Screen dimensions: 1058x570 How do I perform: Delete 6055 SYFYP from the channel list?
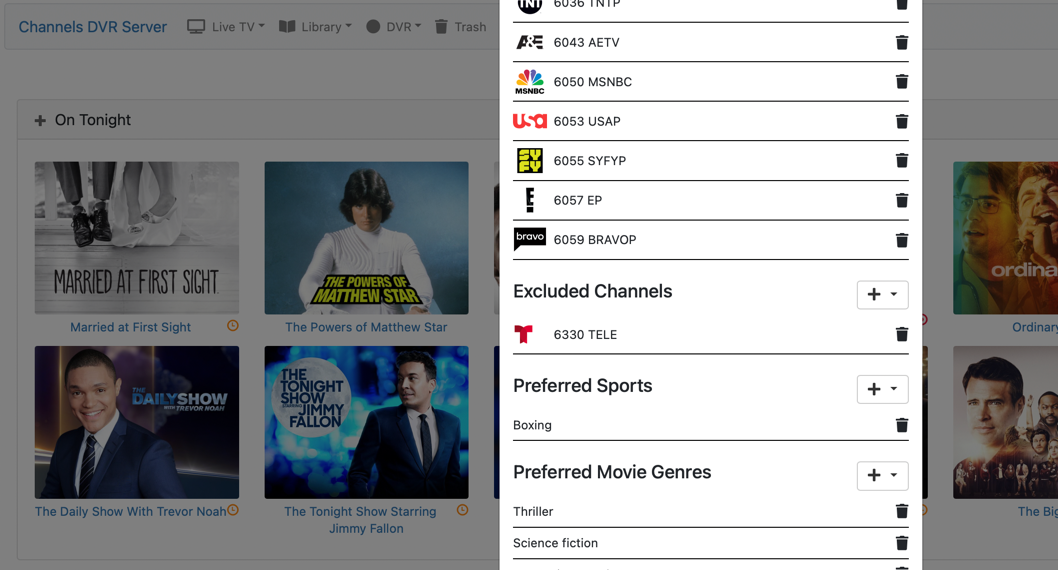901,161
